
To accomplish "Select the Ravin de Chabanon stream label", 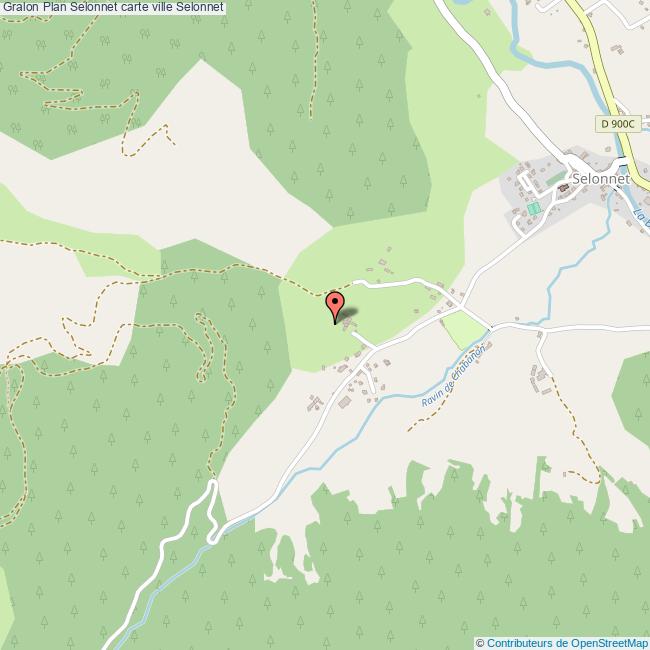I will 453,376.
